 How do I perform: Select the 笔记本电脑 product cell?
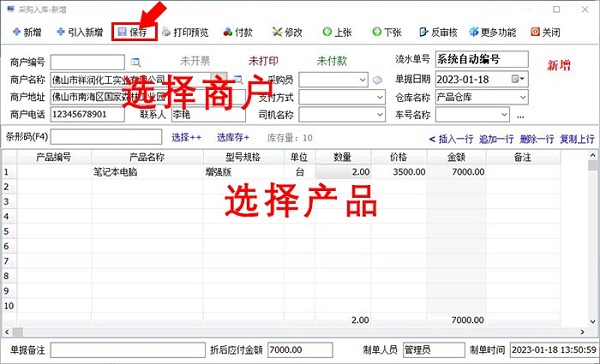(147, 172)
